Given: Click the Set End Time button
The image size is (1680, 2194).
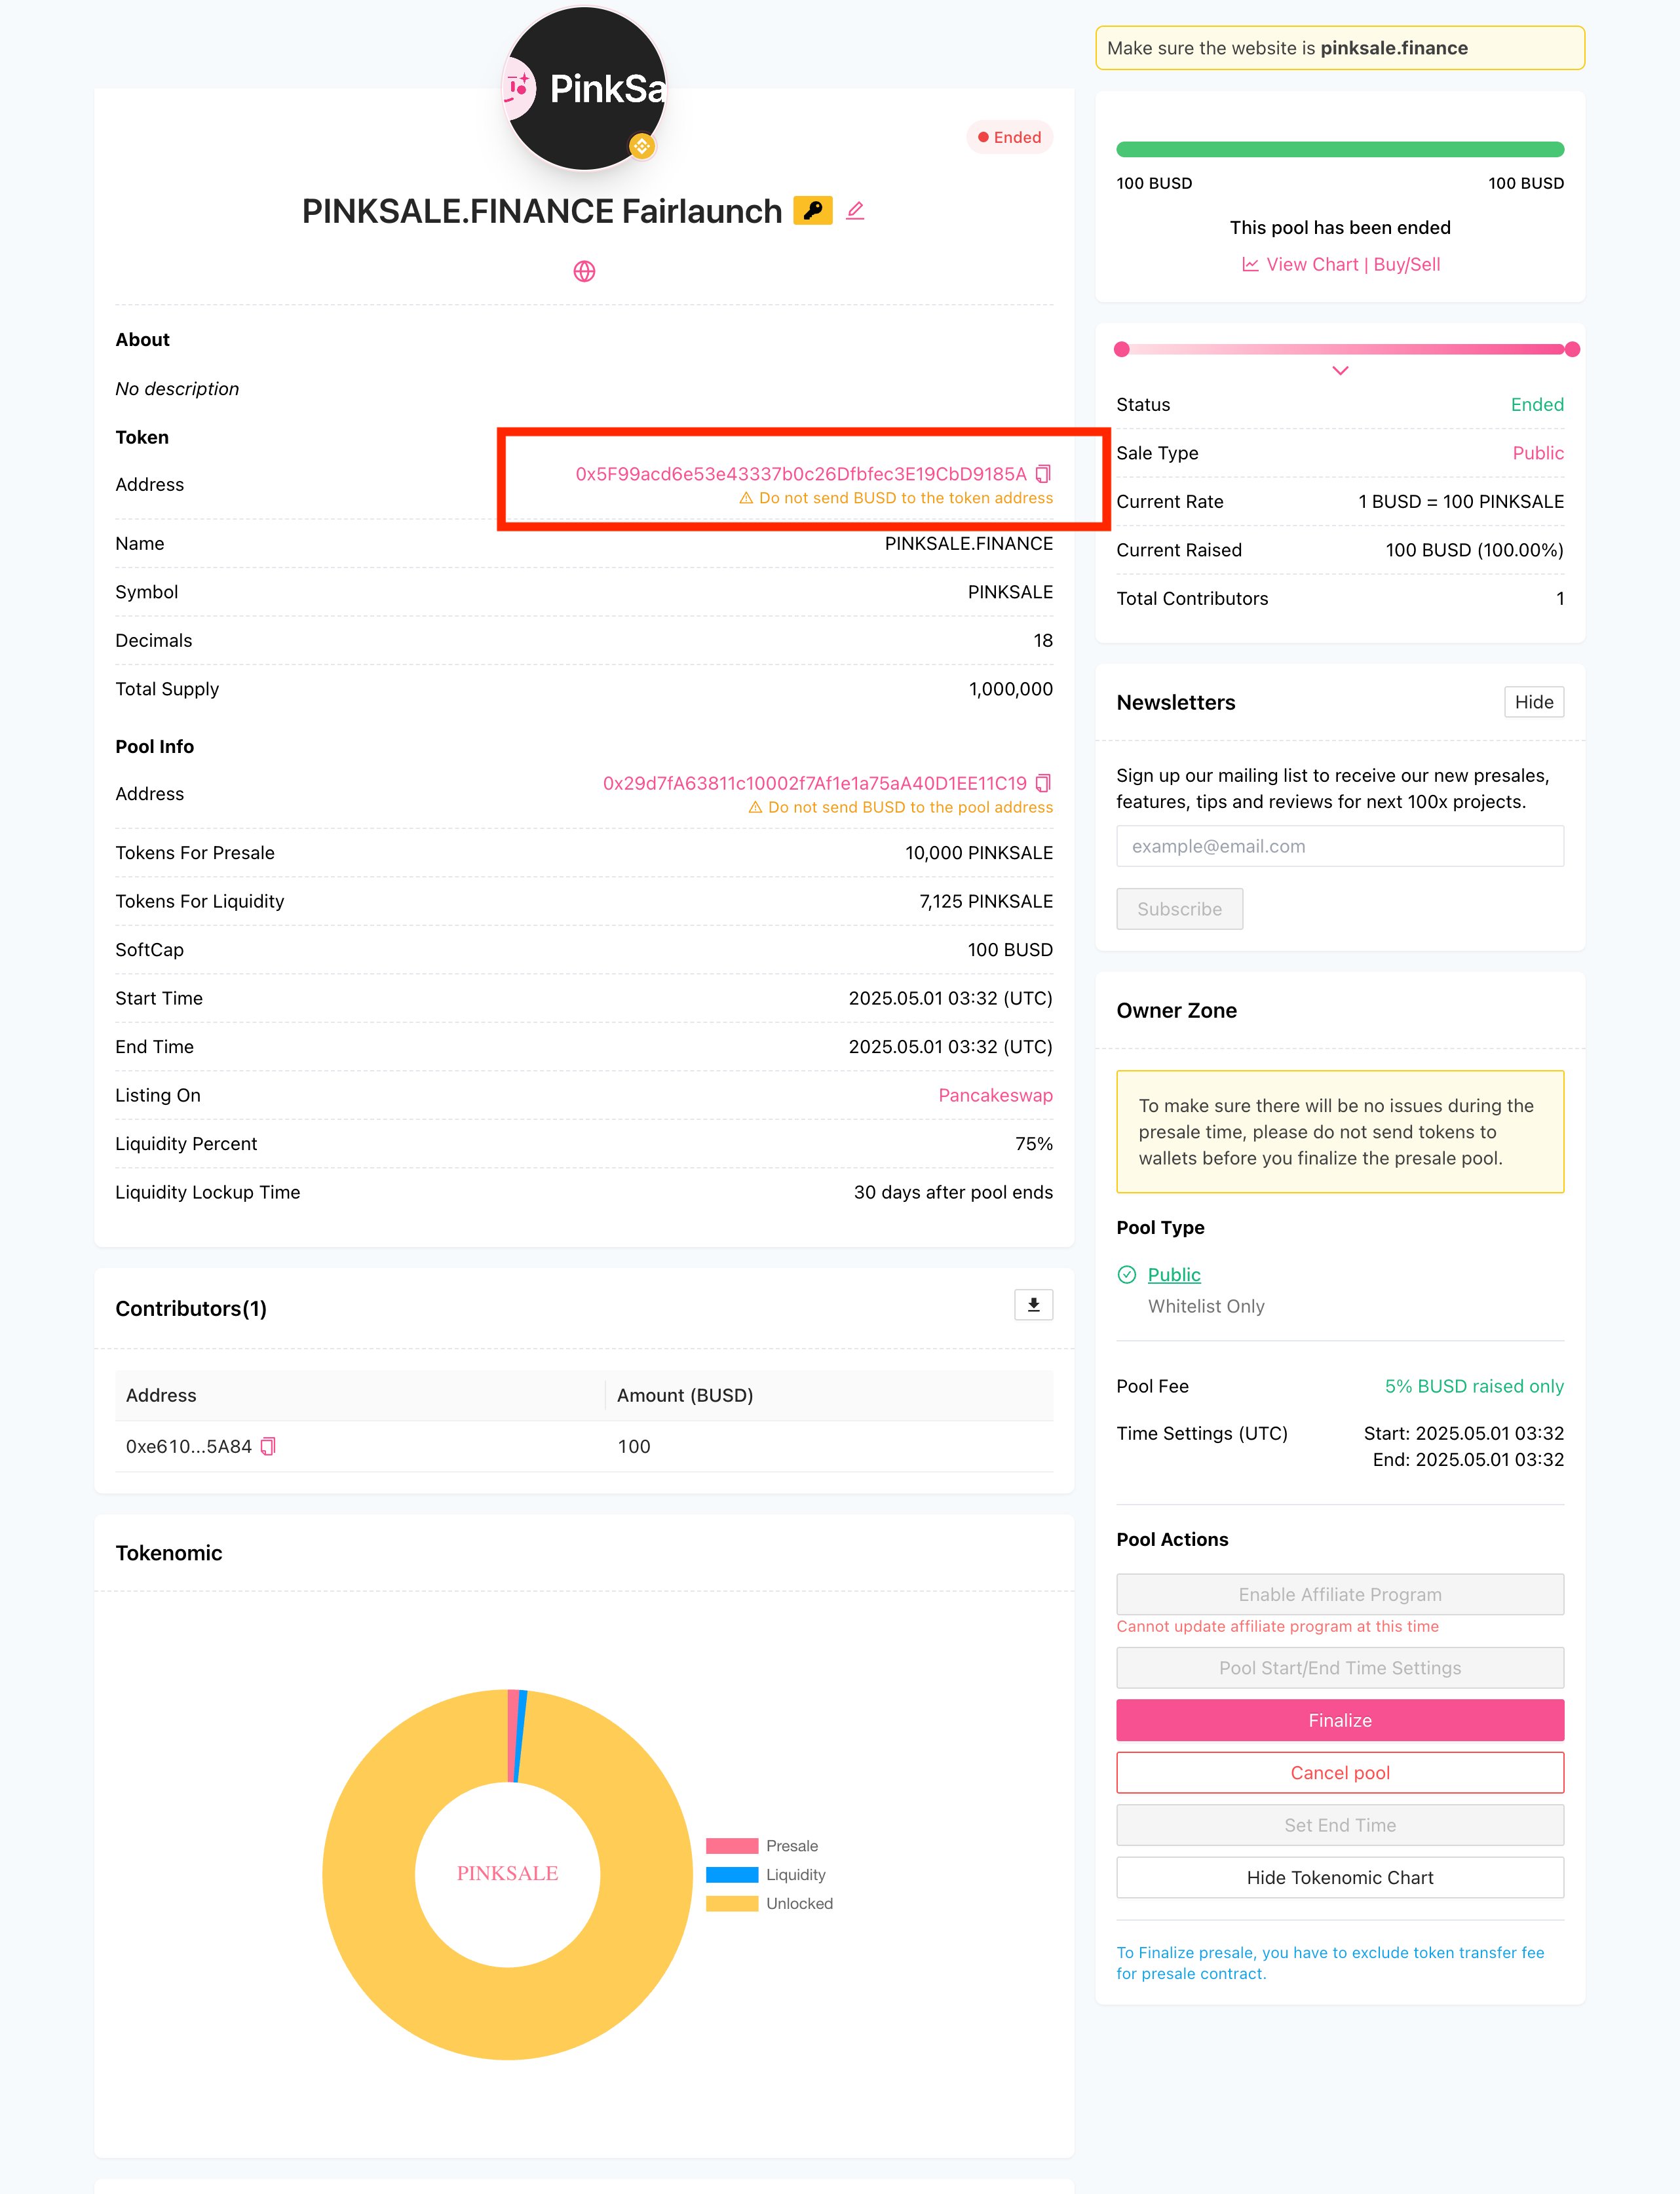Looking at the screenshot, I should pos(1340,1826).
